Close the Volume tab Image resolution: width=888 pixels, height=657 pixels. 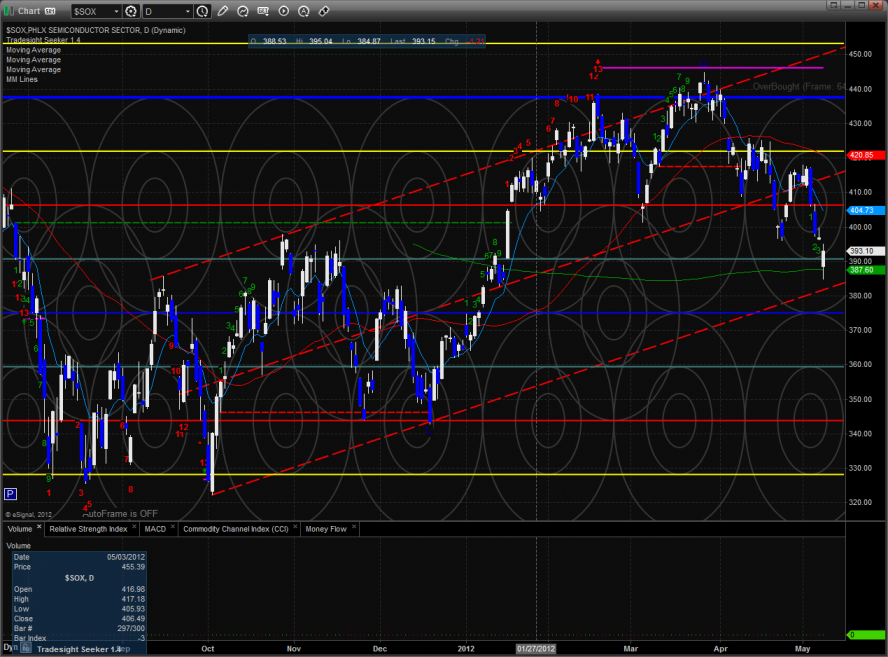click(39, 528)
